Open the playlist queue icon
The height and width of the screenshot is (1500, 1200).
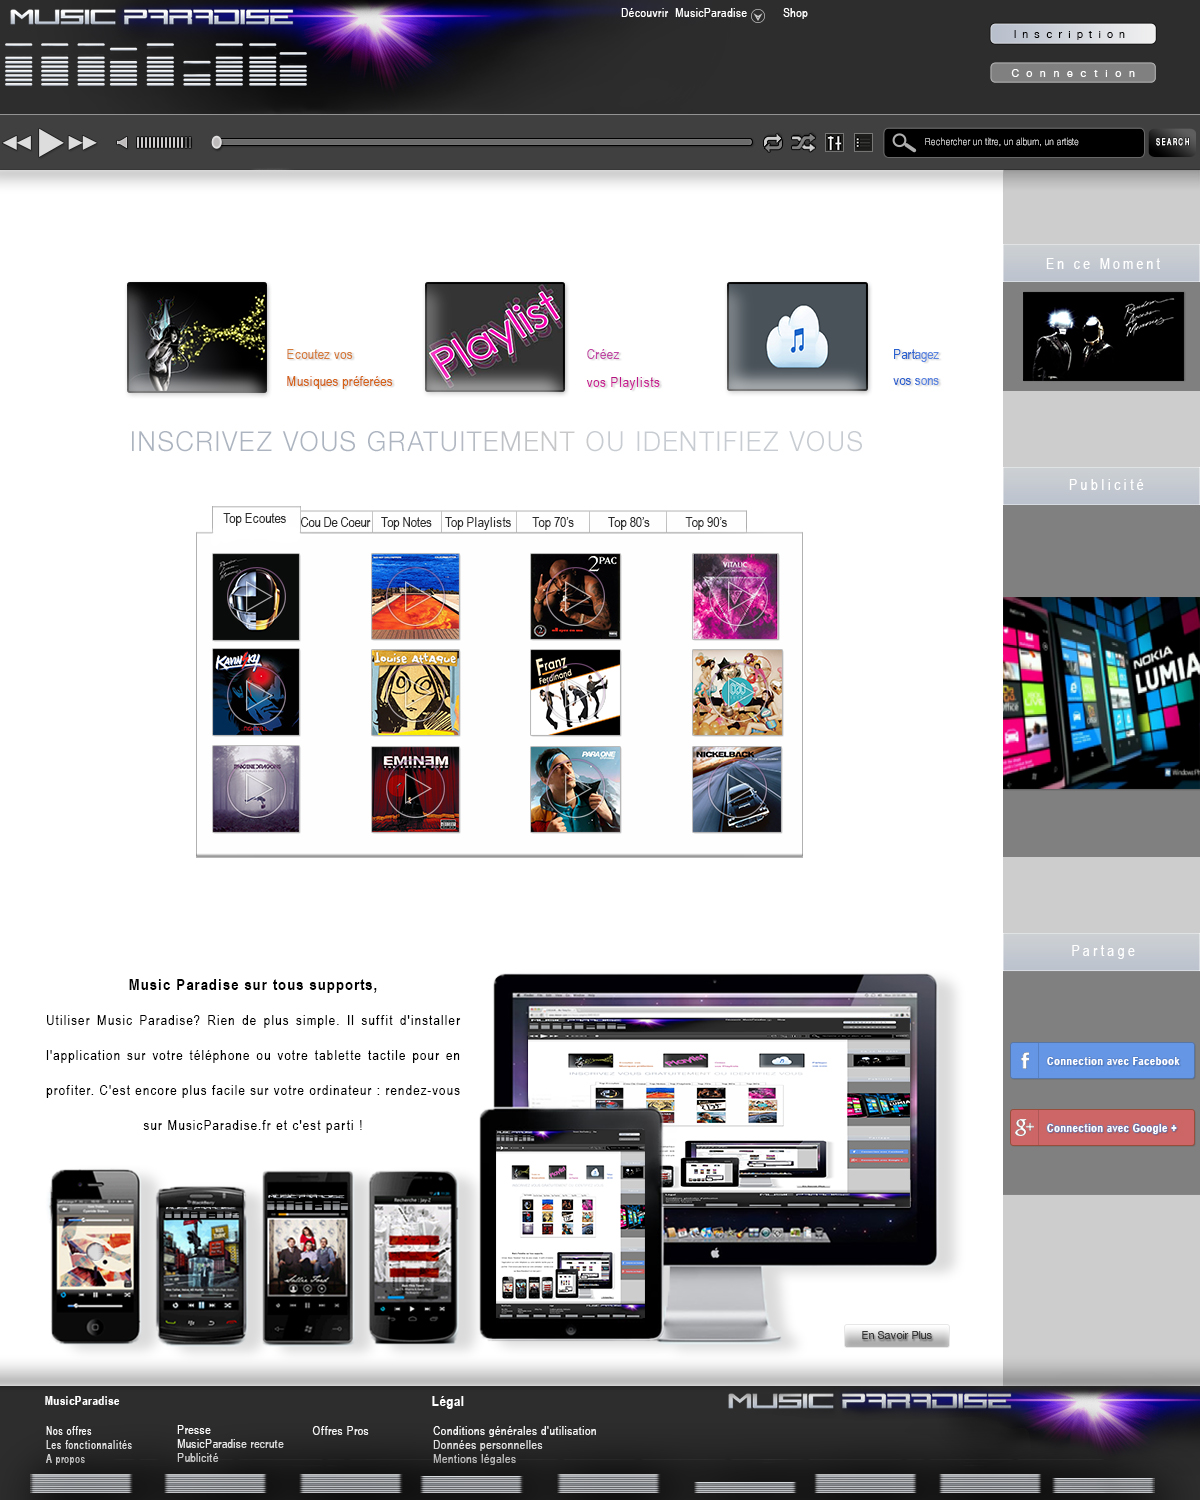pos(864,143)
